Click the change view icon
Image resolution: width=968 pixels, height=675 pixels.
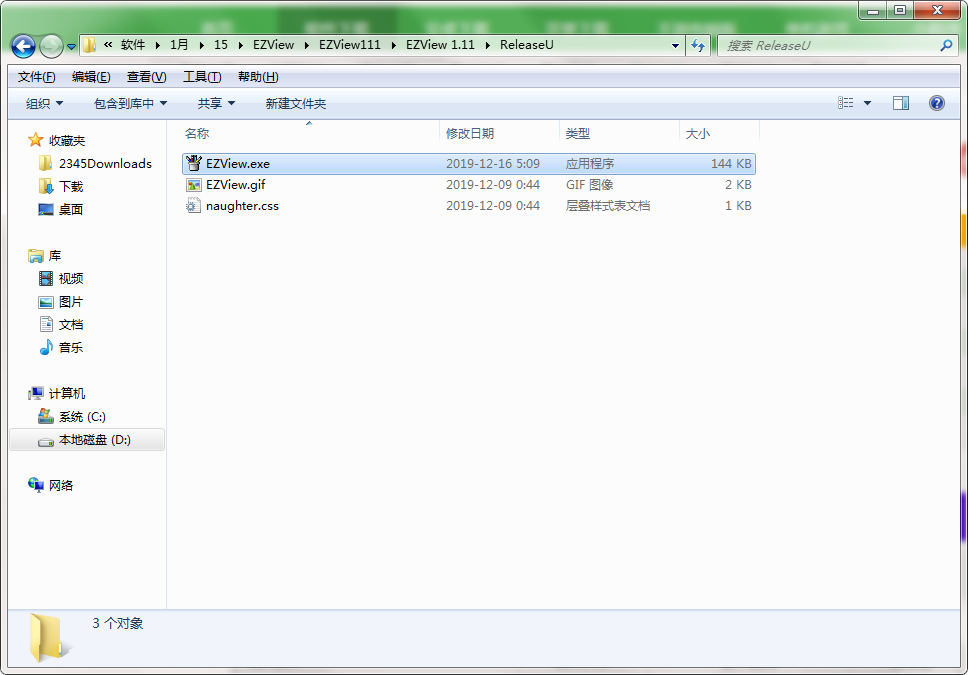pos(845,103)
